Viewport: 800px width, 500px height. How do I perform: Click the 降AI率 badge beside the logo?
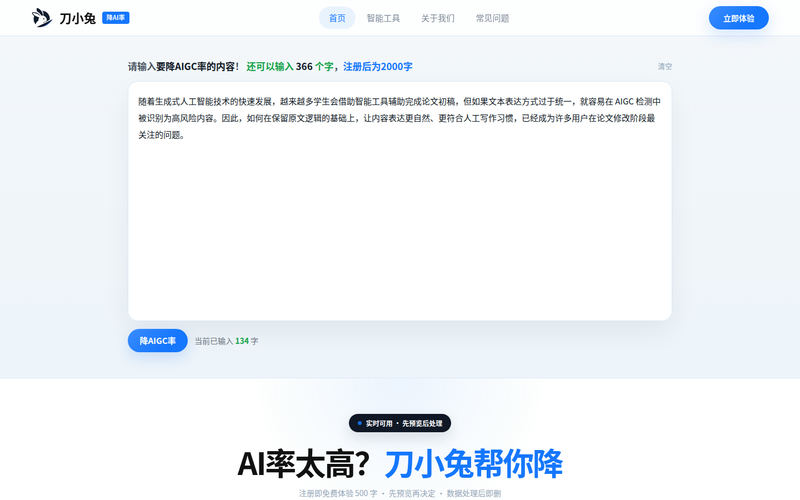click(x=116, y=18)
